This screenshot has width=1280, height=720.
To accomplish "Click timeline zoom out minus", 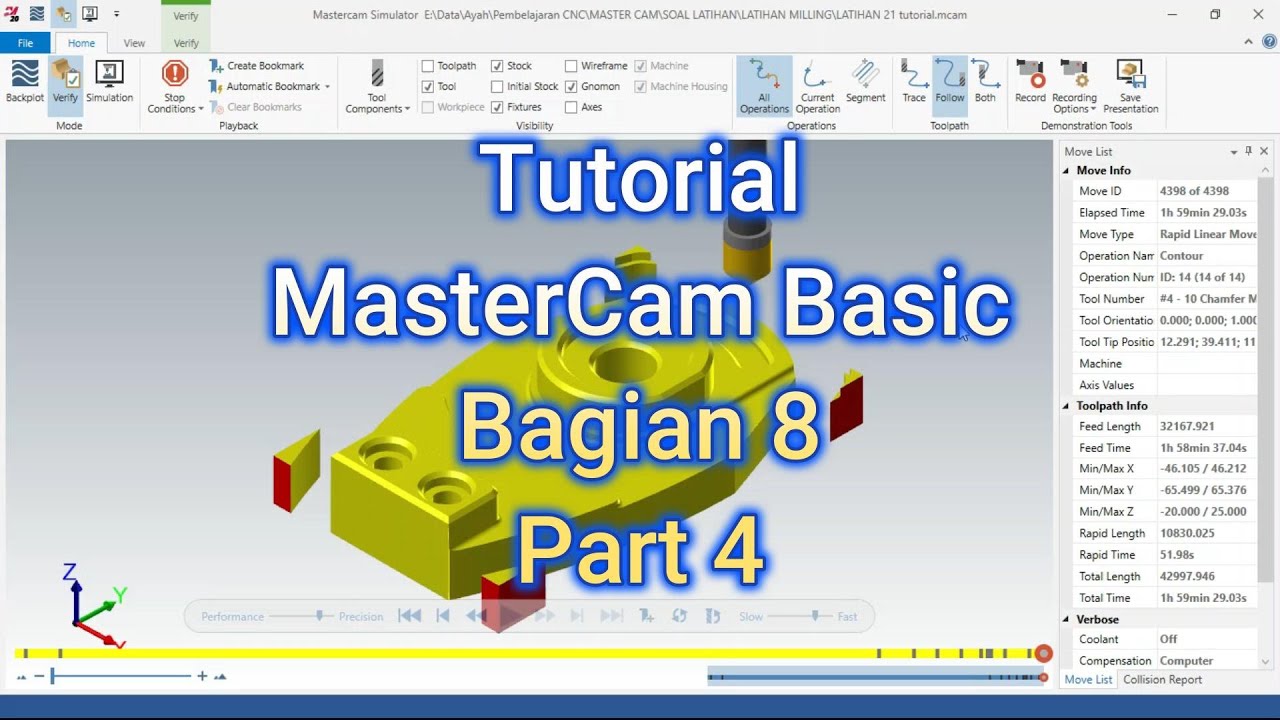I will click(39, 676).
